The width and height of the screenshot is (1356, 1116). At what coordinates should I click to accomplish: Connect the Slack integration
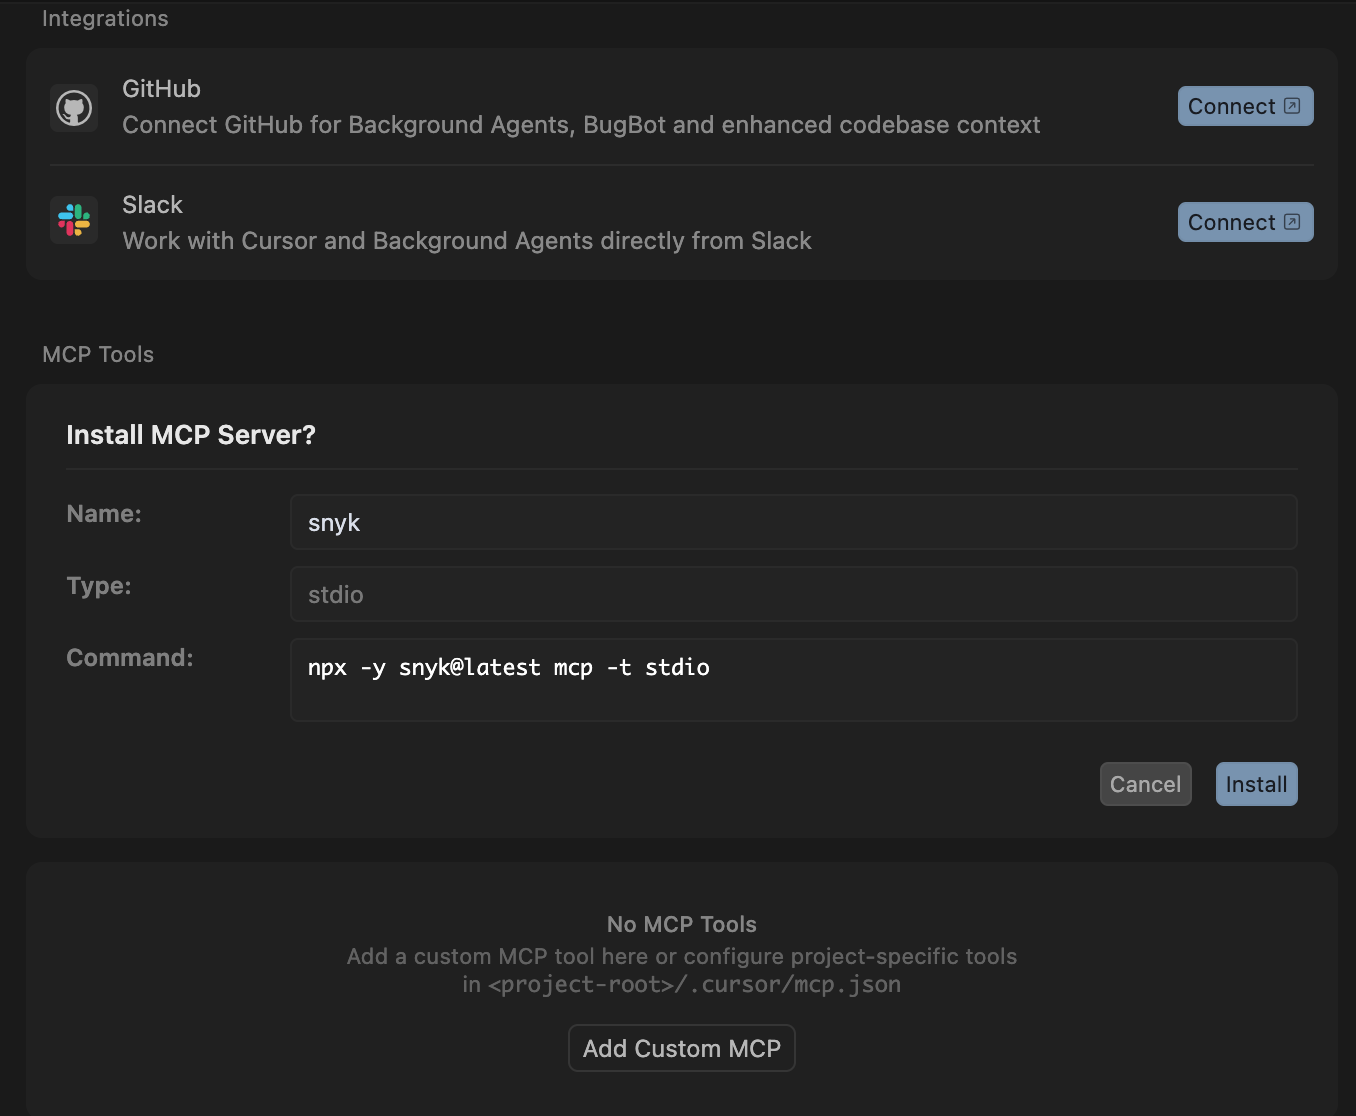[1244, 222]
